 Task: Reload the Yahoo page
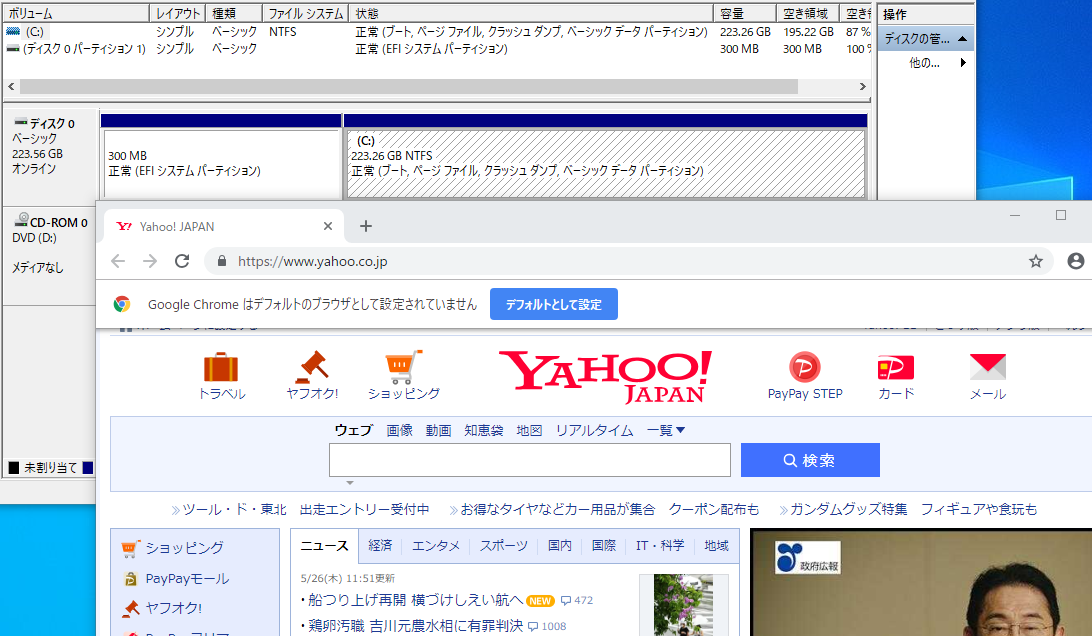point(182,261)
